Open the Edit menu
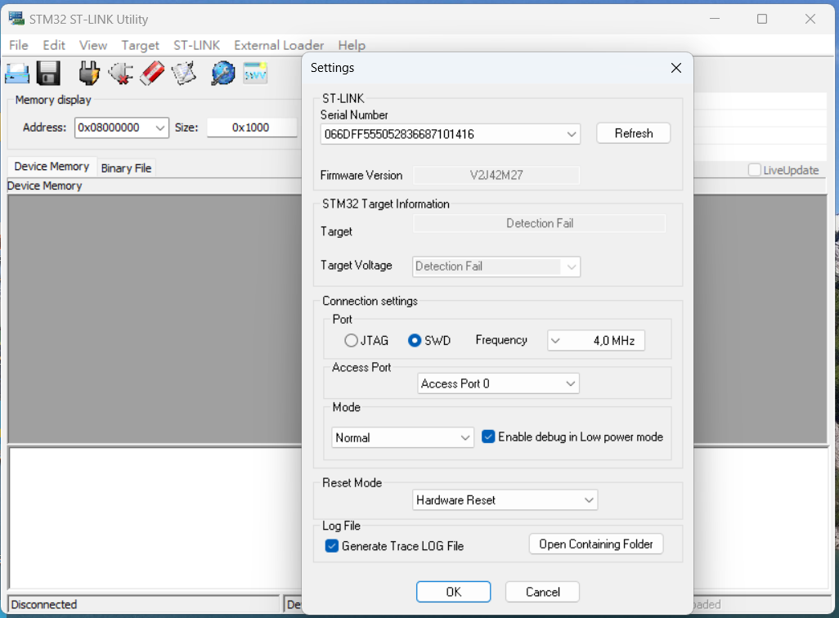This screenshot has height=618, width=839. (x=54, y=45)
